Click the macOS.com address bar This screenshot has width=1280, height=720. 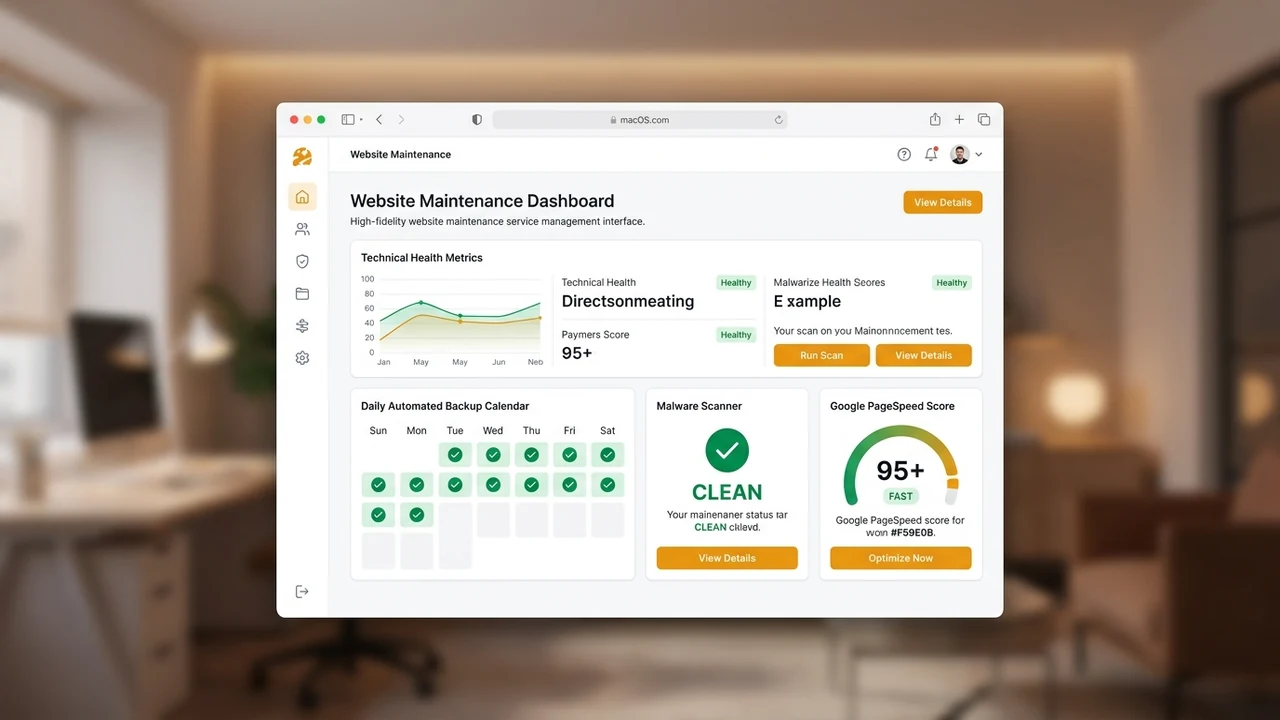click(640, 120)
